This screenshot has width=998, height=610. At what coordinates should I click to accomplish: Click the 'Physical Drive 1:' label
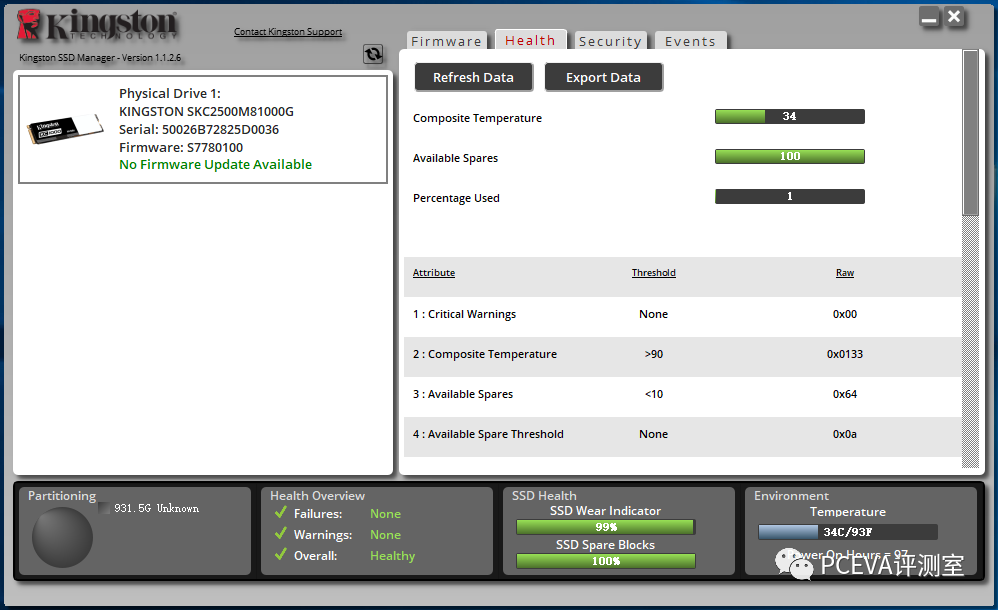pyautogui.click(x=170, y=94)
